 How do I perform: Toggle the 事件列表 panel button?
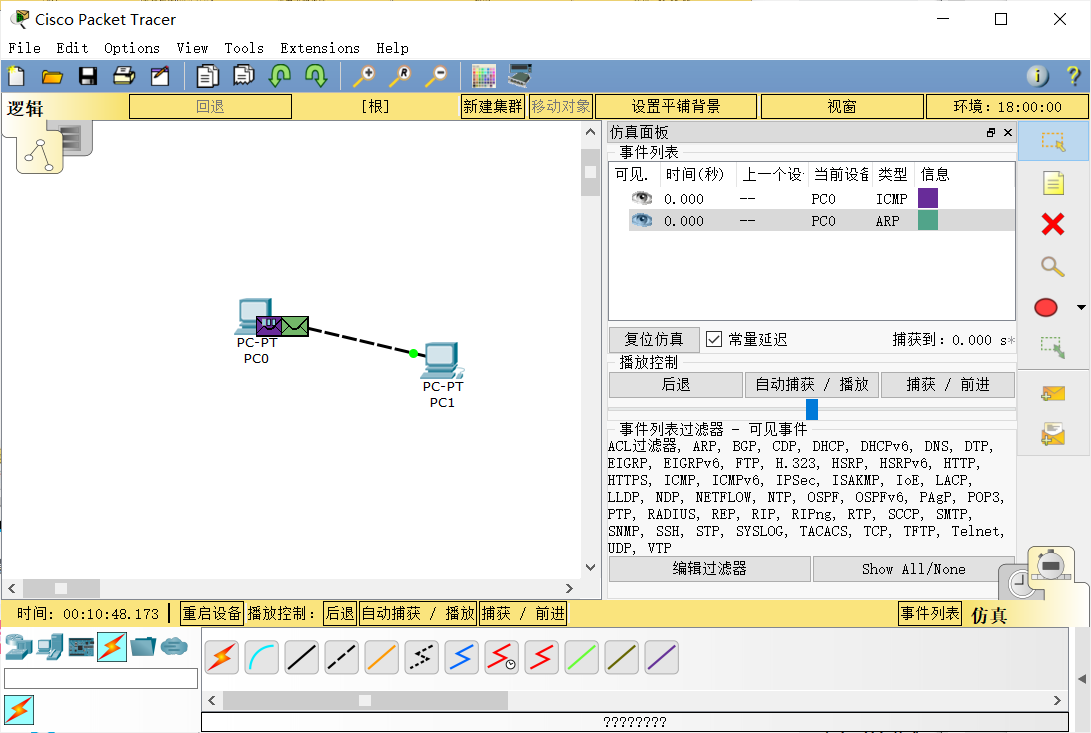(x=930, y=613)
